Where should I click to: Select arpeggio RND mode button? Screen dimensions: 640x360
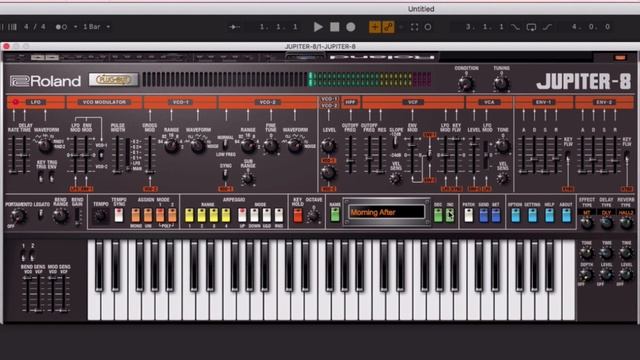[279, 215]
